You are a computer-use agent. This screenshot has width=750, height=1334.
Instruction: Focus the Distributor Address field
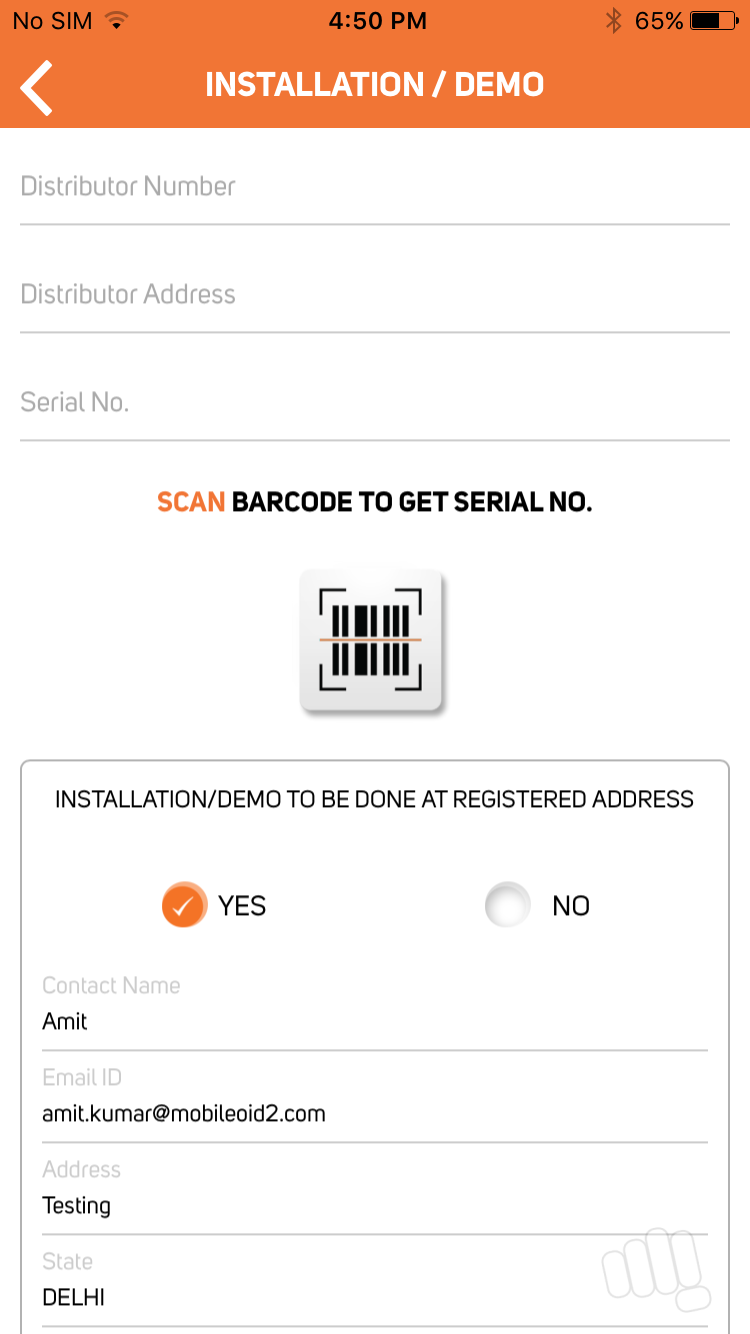375,295
